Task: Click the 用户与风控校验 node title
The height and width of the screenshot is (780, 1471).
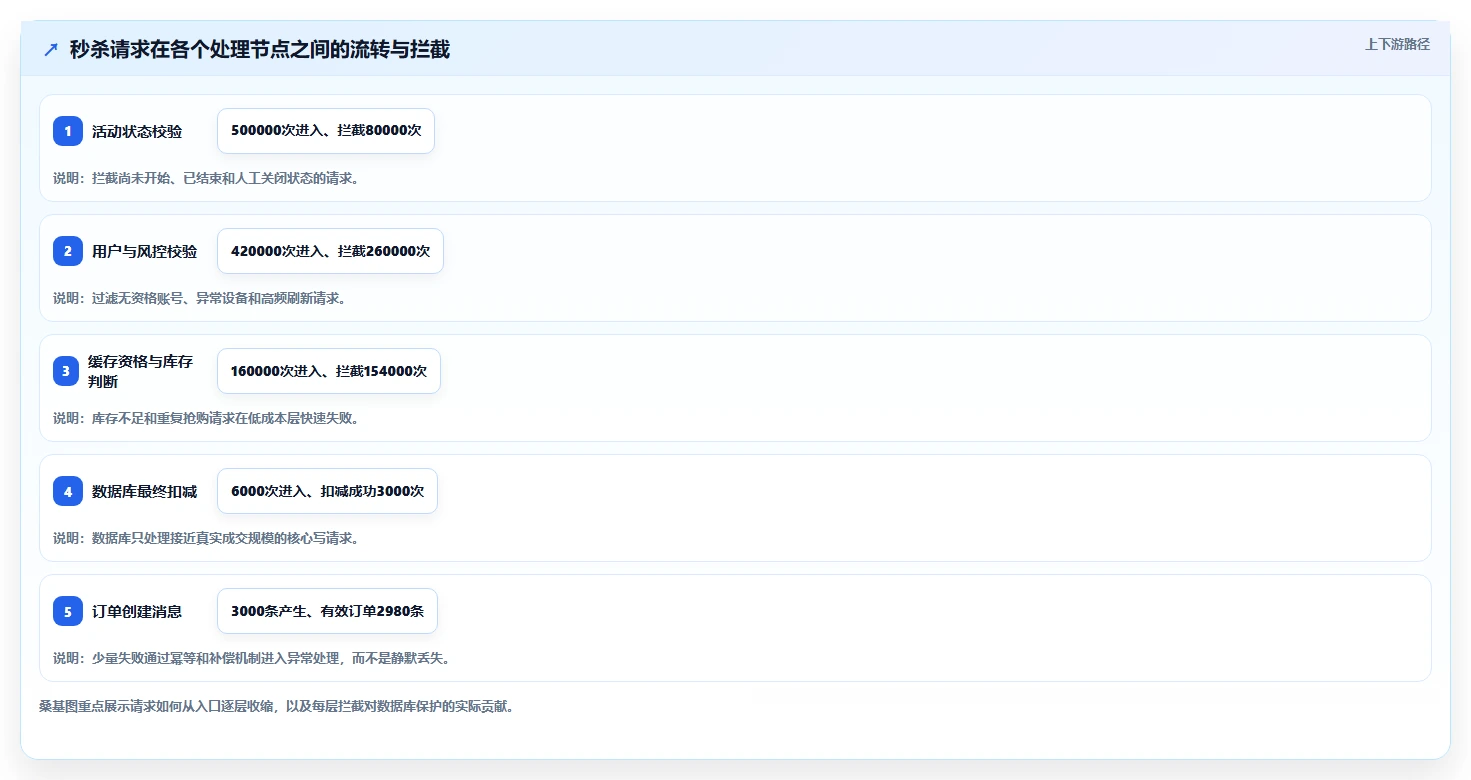Action: 145,251
